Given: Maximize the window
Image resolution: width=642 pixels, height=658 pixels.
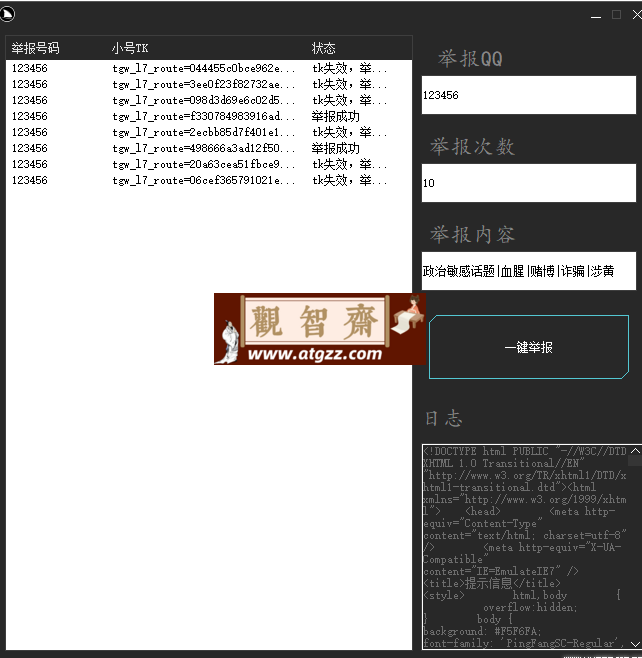Looking at the screenshot, I should coord(616,15).
